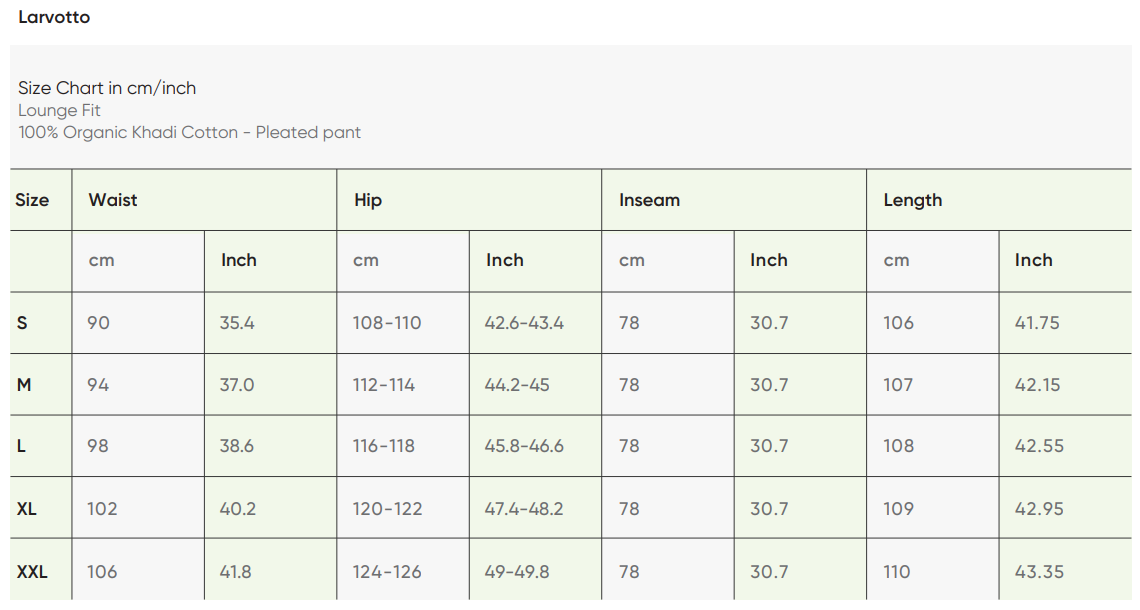Select hip range 112-114 for size M

coord(383,385)
